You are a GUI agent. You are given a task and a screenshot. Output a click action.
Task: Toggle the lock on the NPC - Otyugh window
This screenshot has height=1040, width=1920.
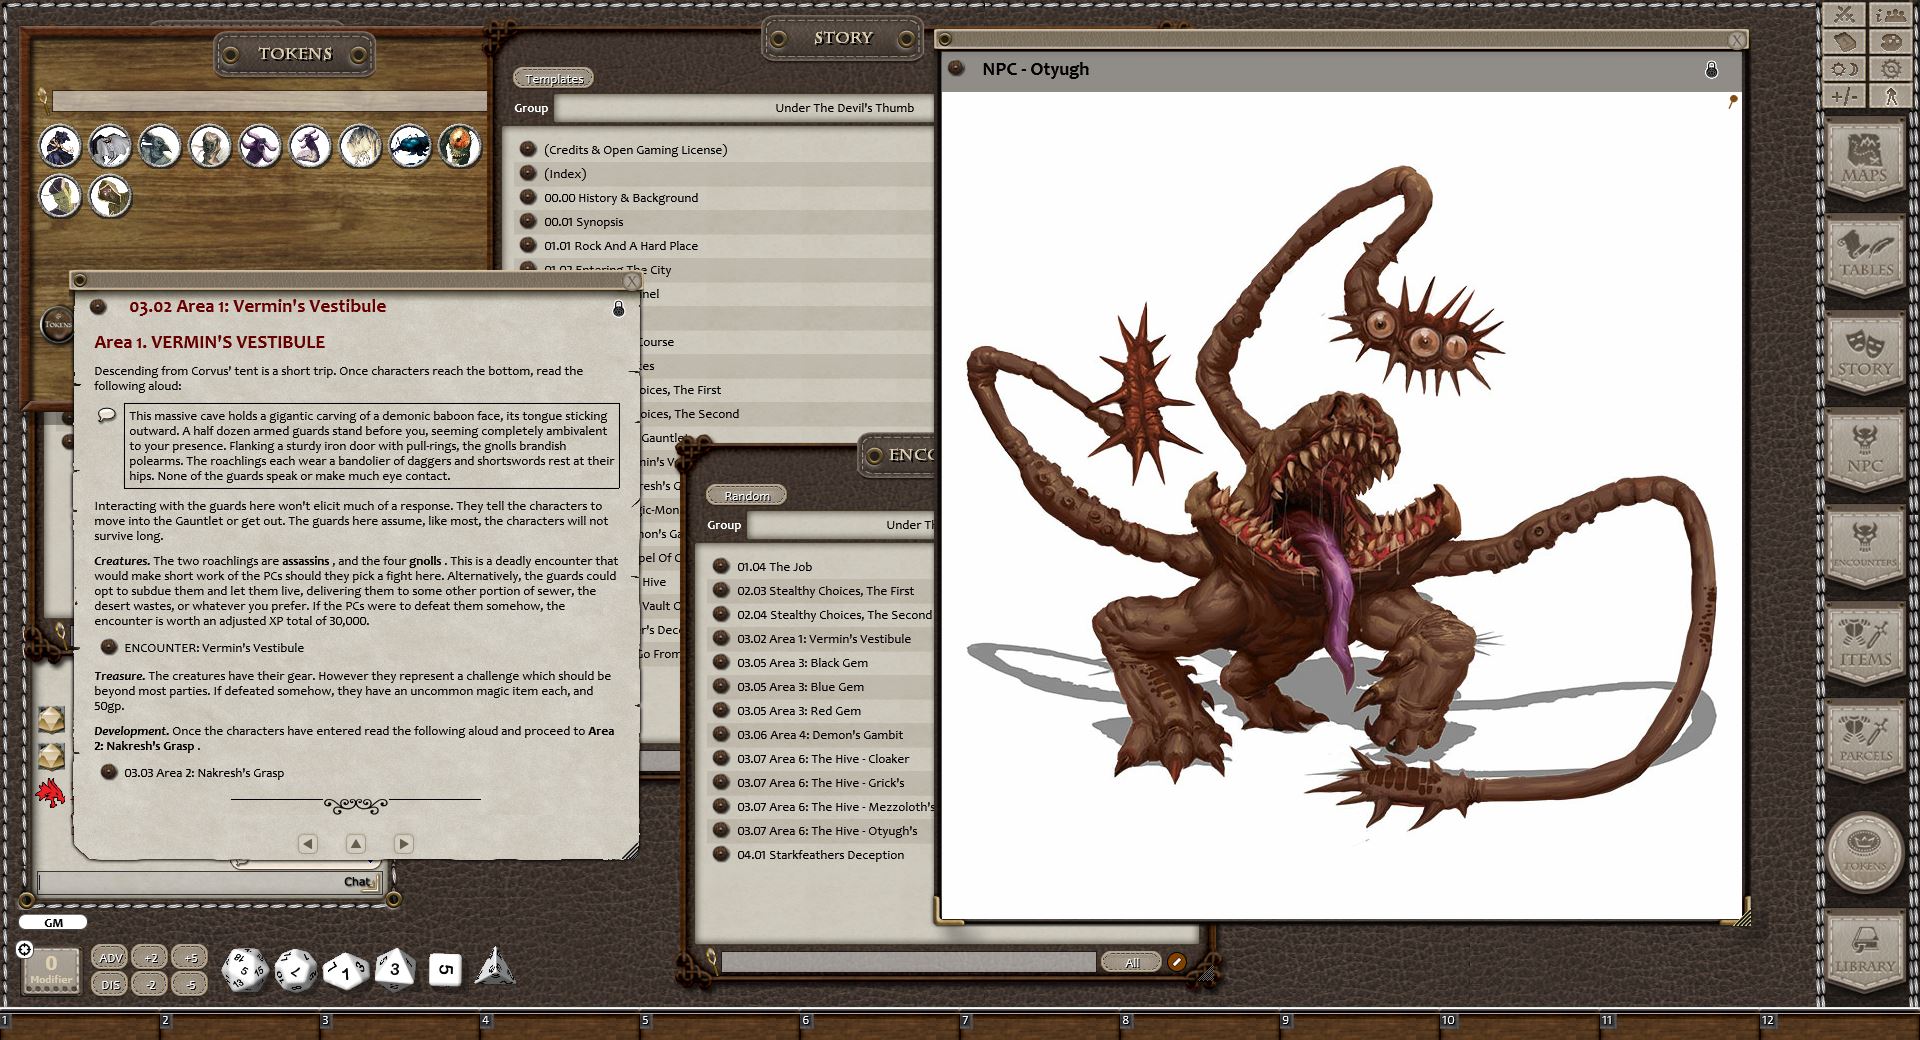click(1711, 69)
